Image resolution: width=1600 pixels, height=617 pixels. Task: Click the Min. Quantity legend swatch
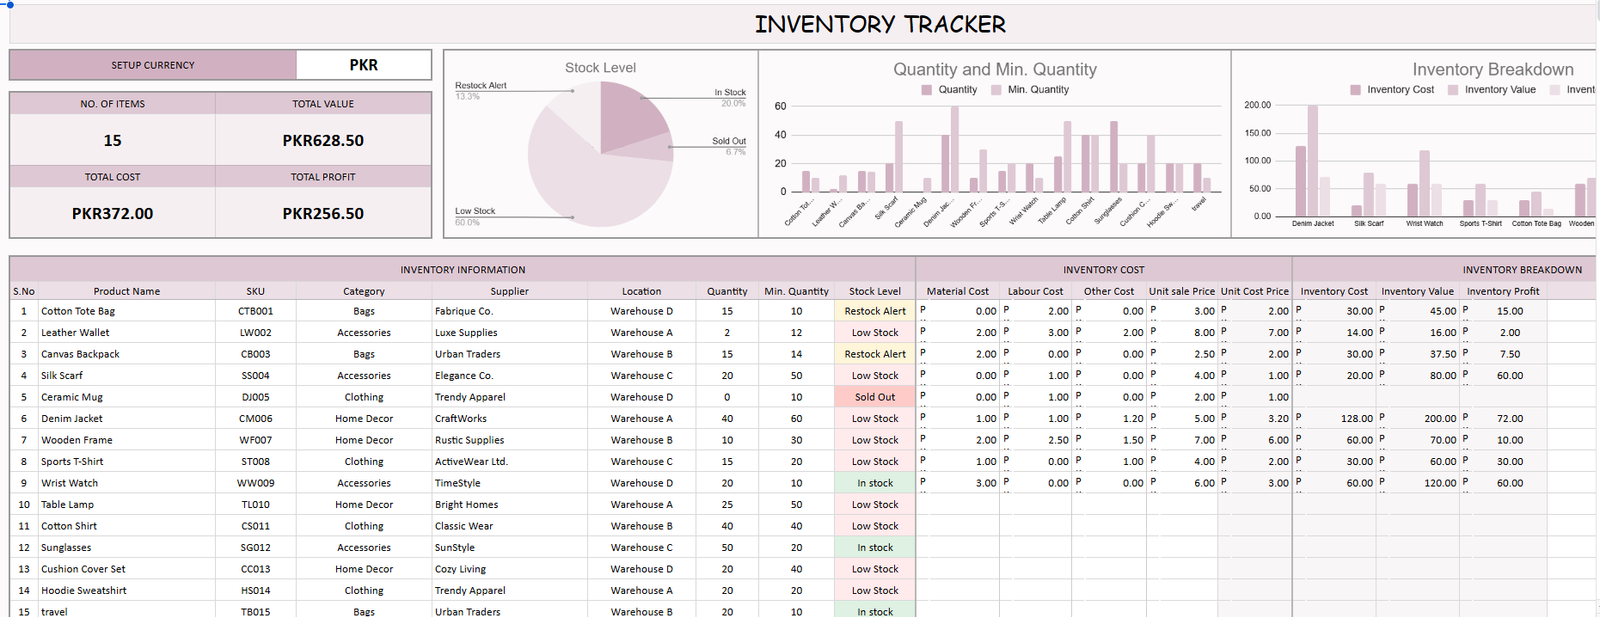(x=996, y=90)
